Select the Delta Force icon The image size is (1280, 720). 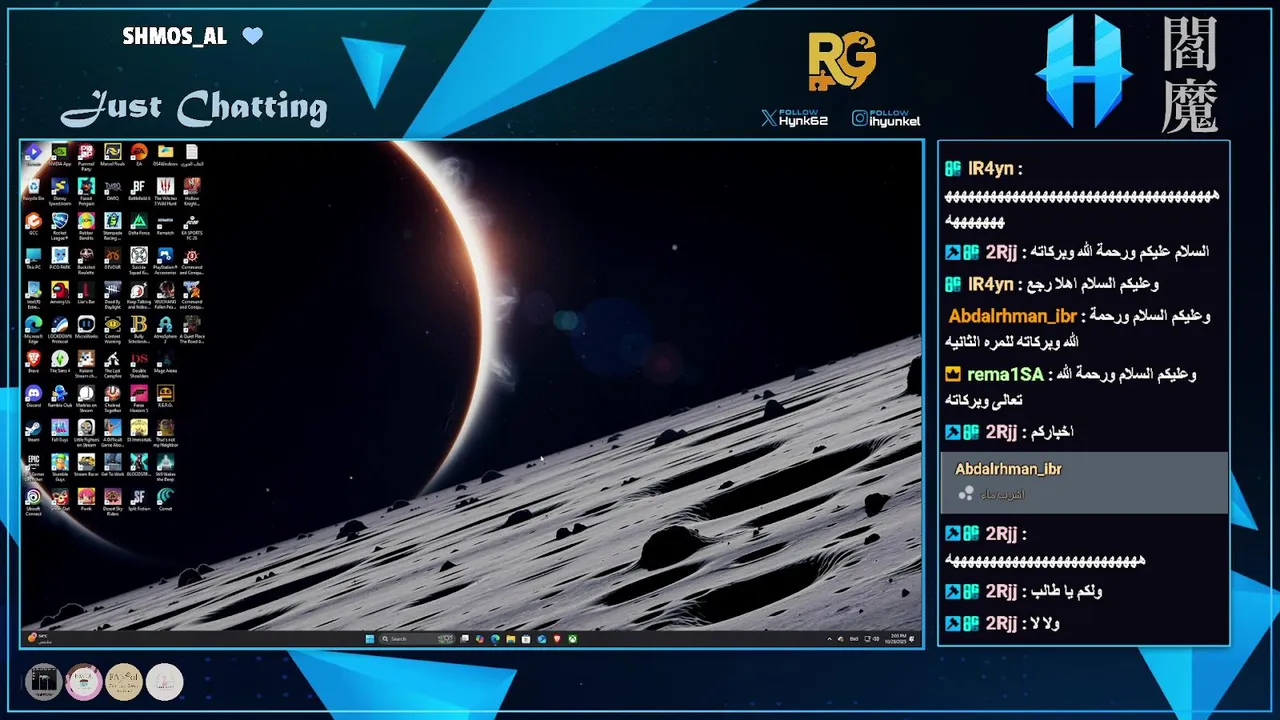[x=139, y=223]
